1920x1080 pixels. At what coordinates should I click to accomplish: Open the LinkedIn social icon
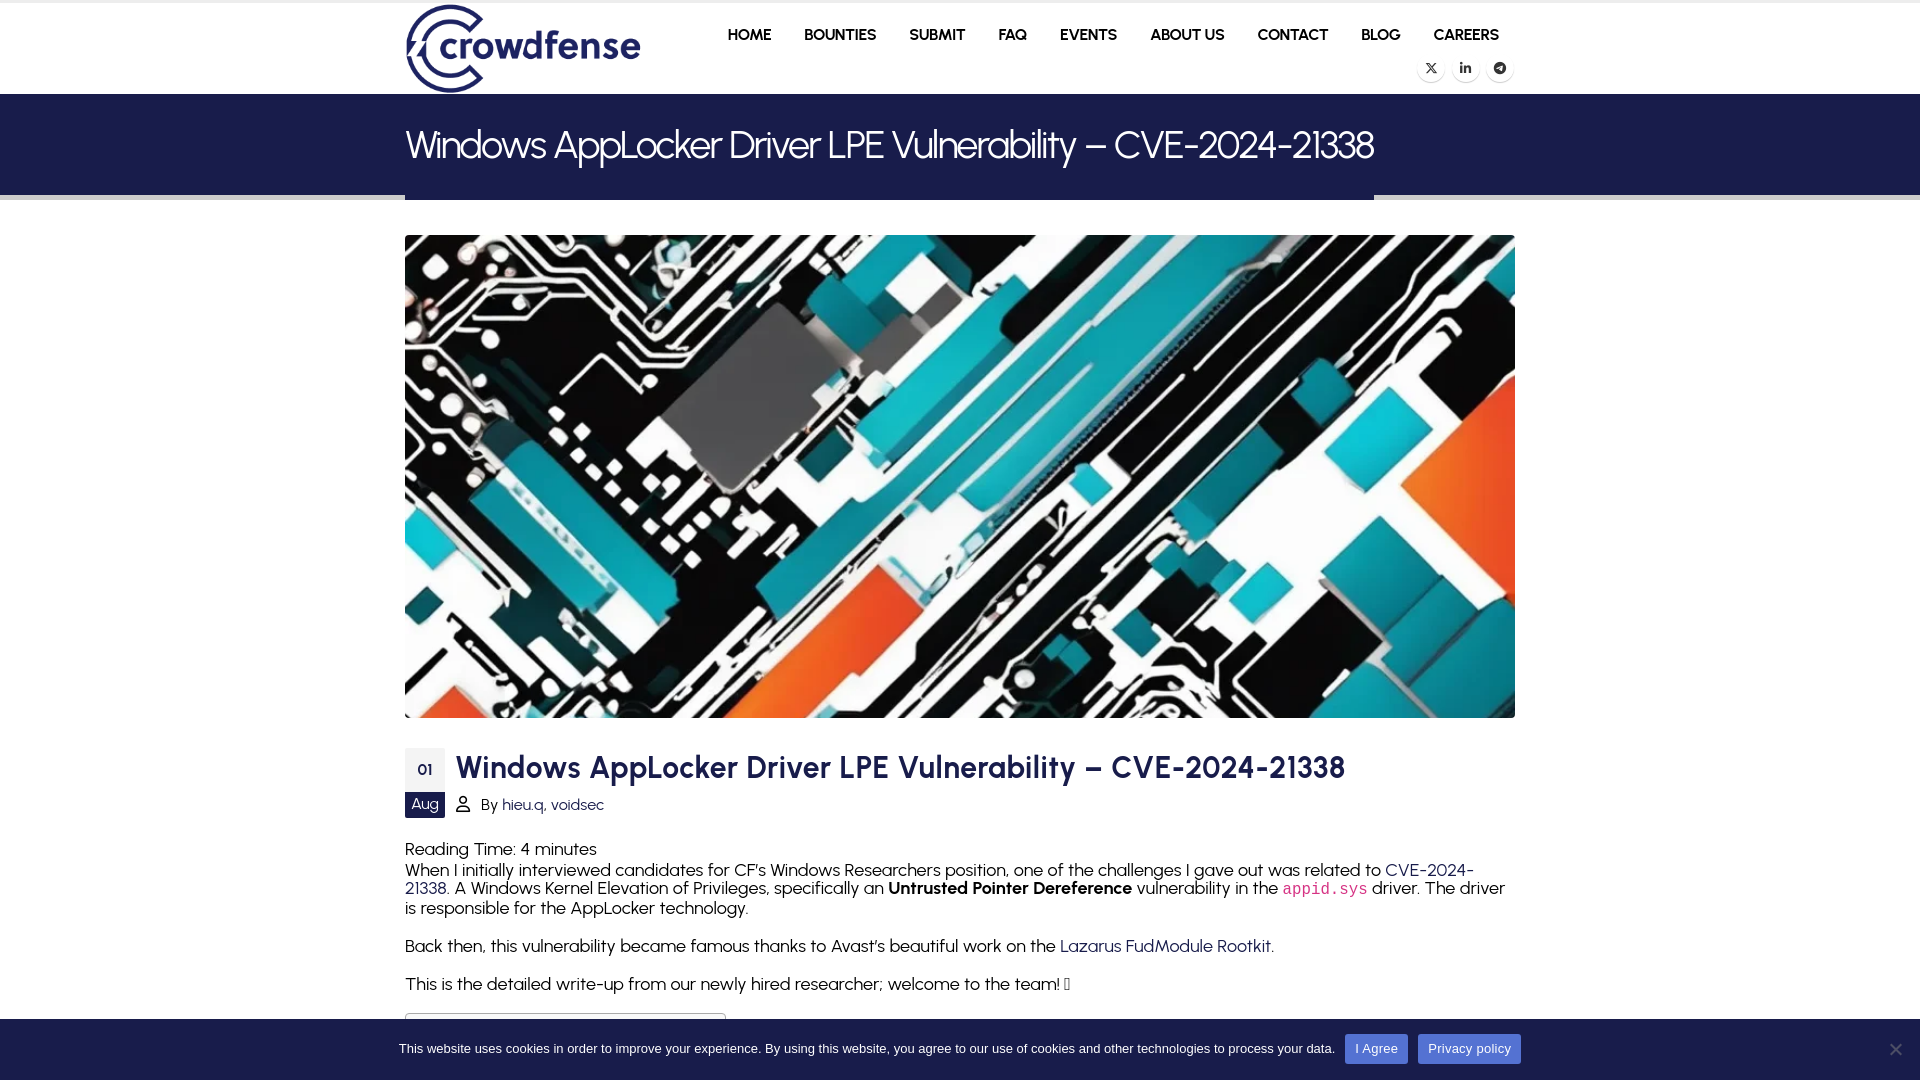tap(1465, 67)
